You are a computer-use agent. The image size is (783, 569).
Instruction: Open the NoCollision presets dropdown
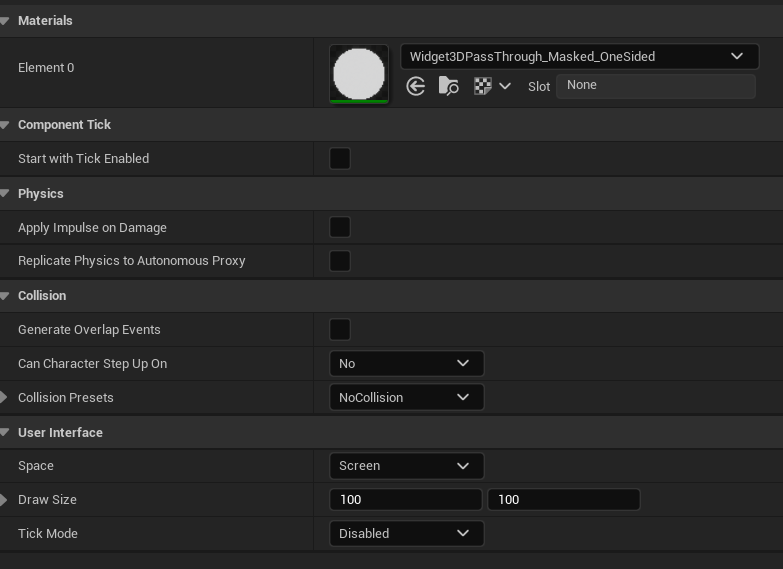[x=406, y=398]
